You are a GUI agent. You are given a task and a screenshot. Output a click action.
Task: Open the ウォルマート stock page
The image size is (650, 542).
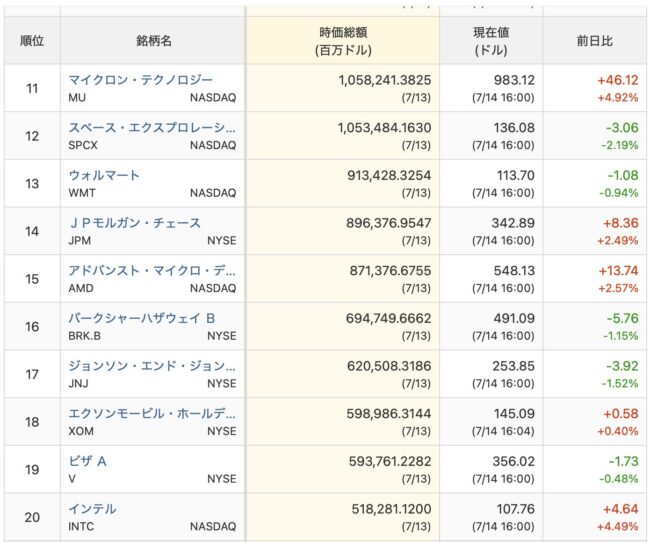point(104,175)
